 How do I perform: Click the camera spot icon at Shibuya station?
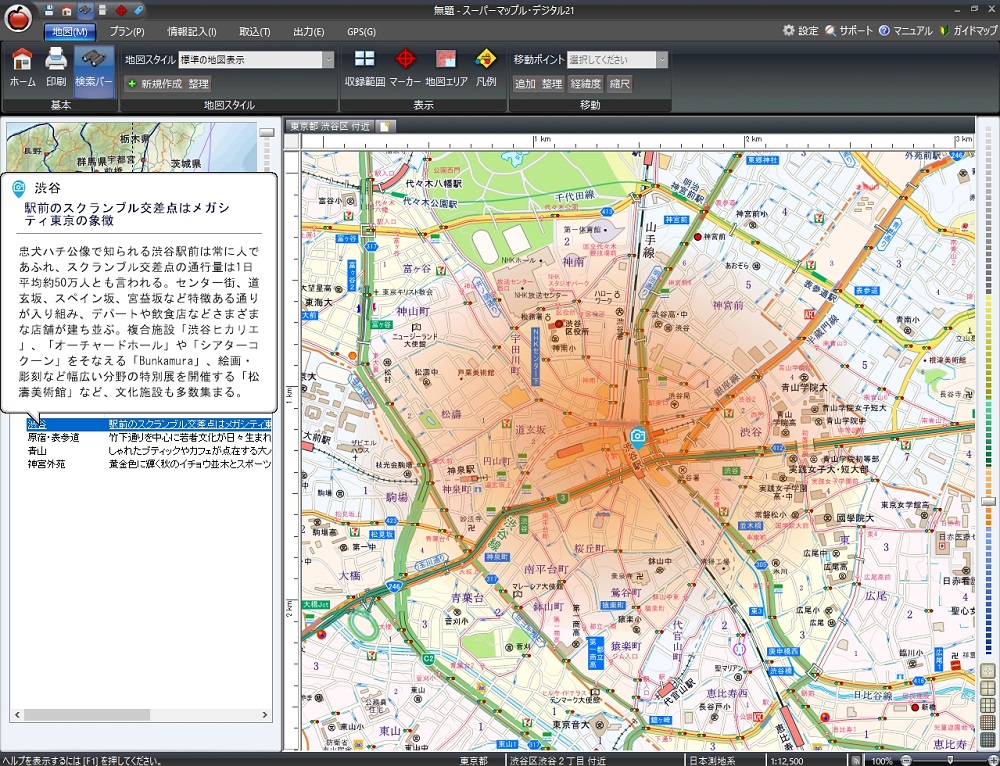[636, 436]
